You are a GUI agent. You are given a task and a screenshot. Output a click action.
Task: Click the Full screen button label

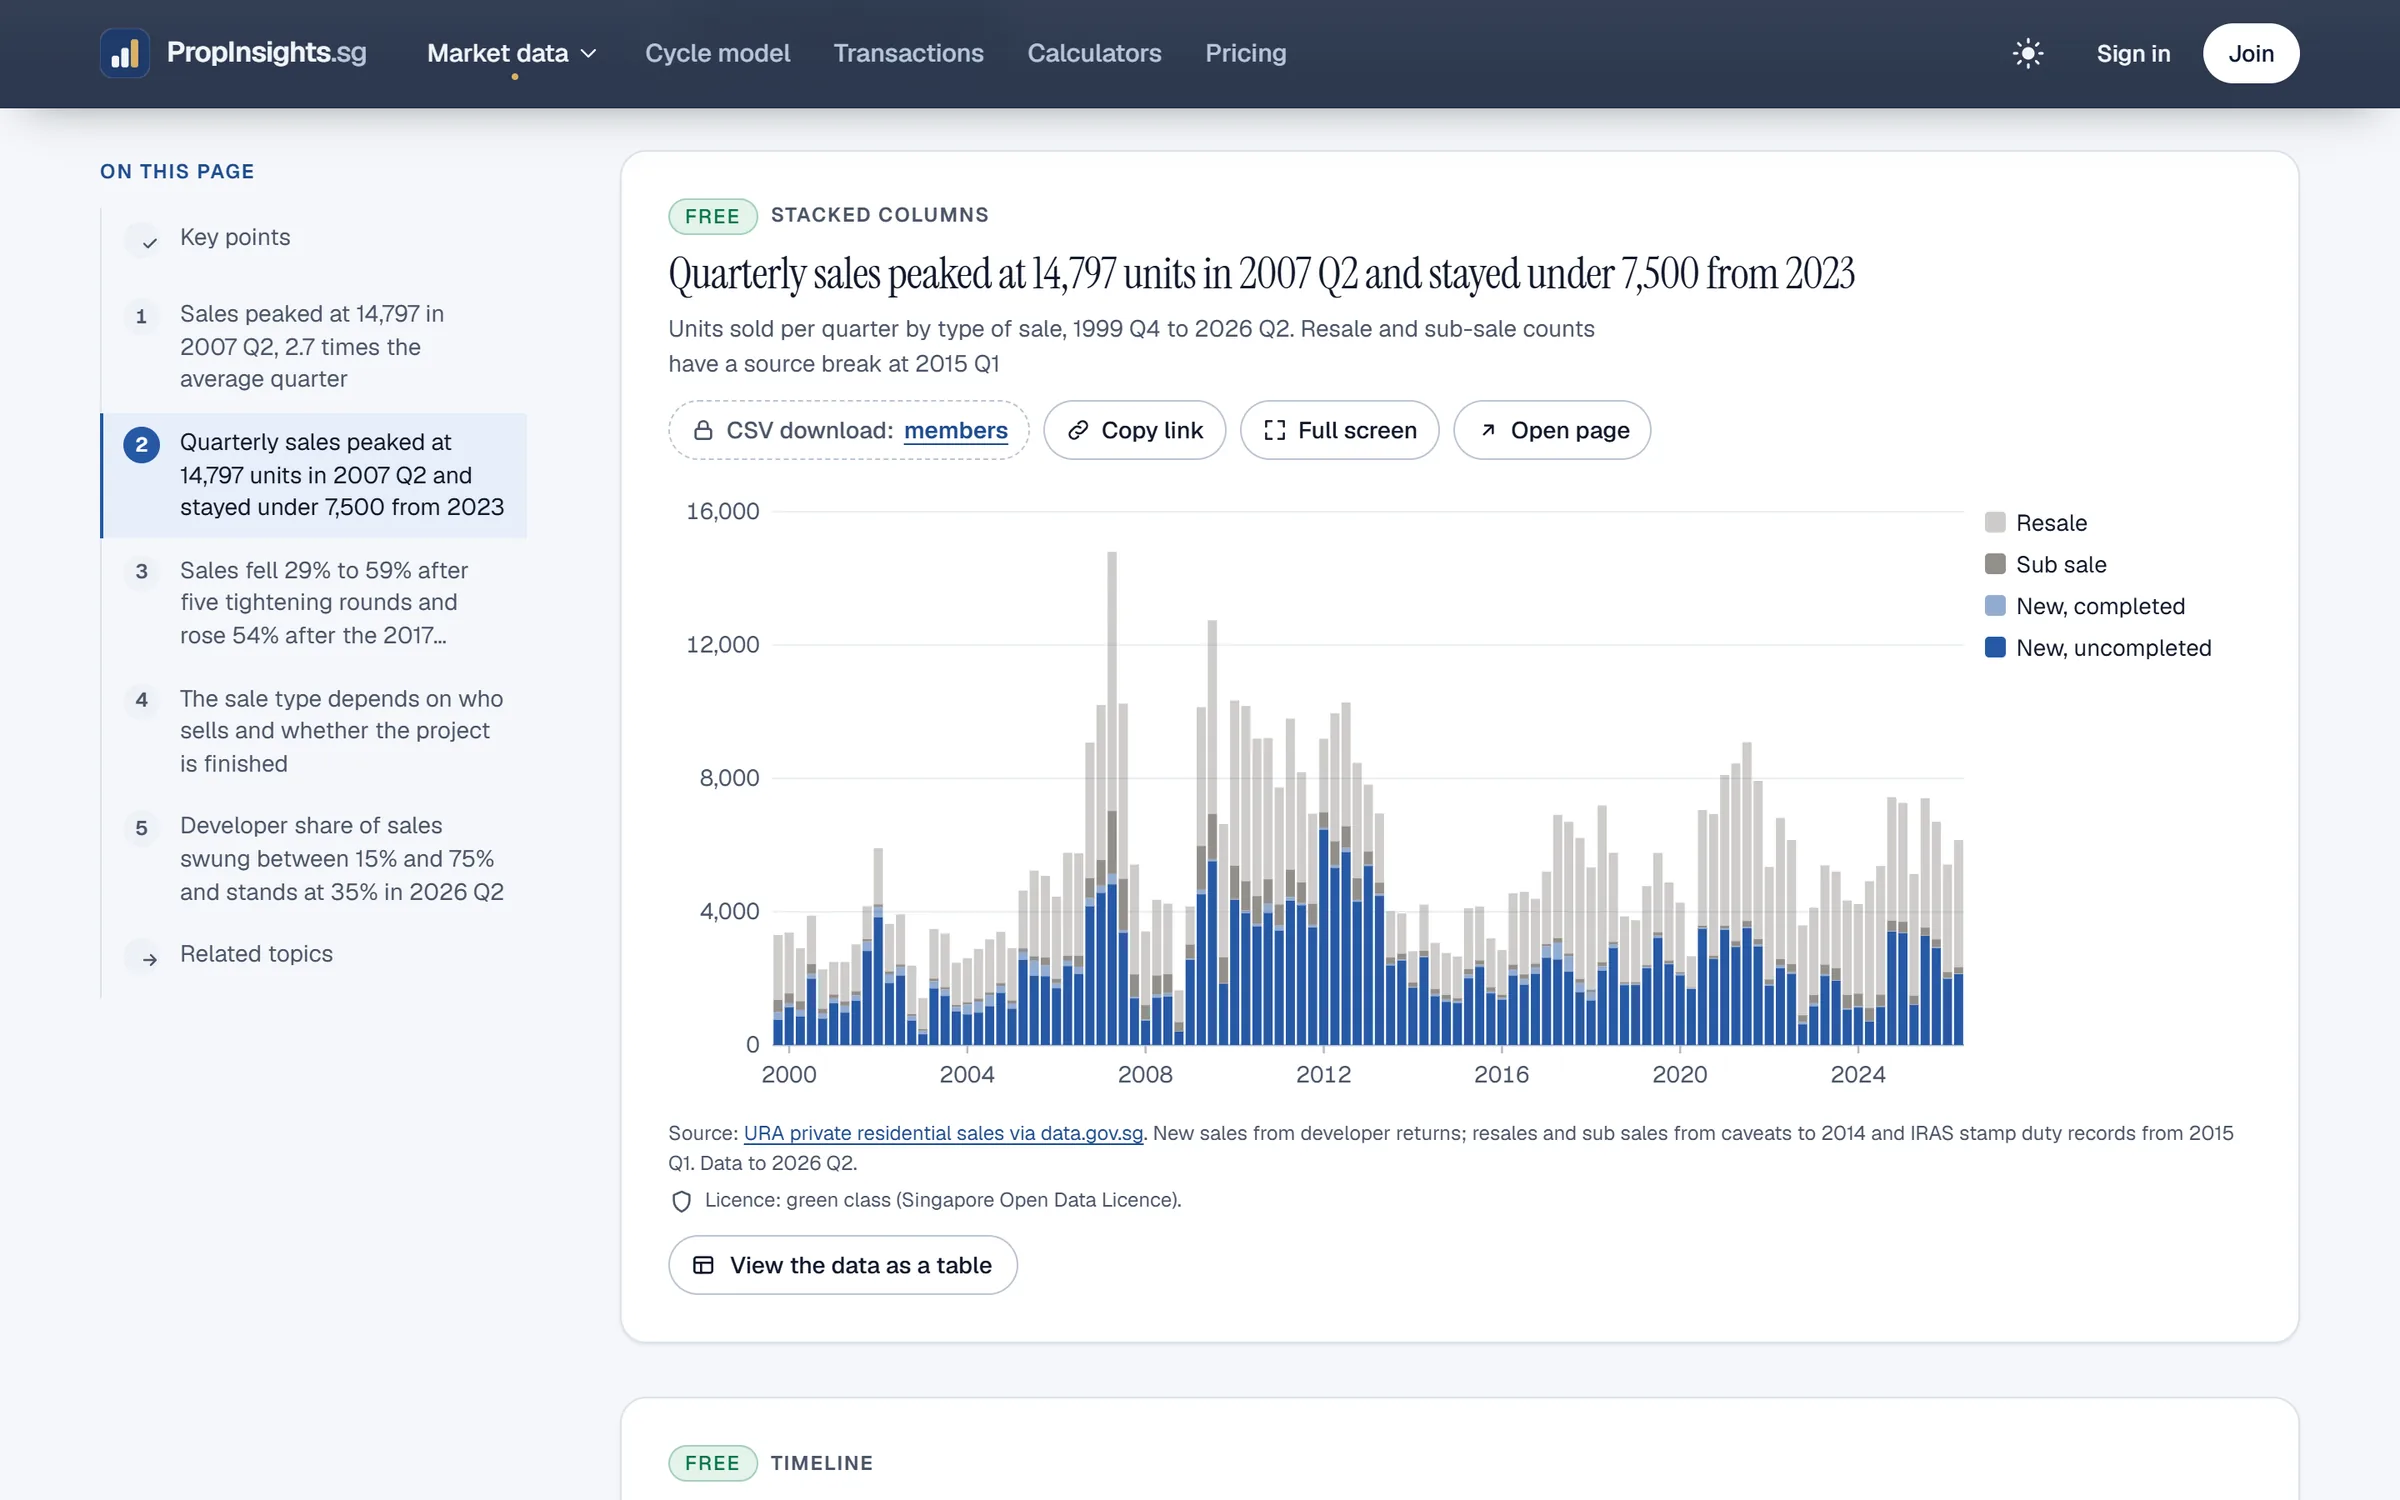point(1357,430)
